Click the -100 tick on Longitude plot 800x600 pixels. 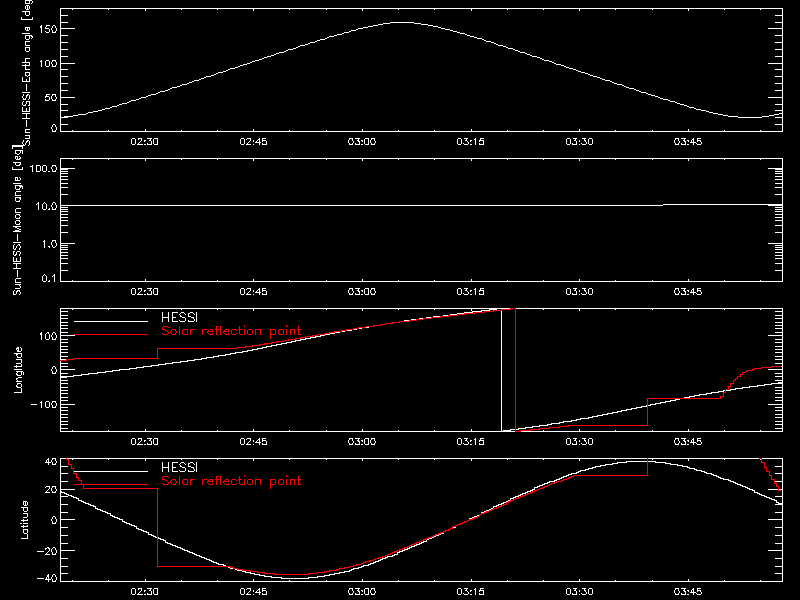coord(44,404)
